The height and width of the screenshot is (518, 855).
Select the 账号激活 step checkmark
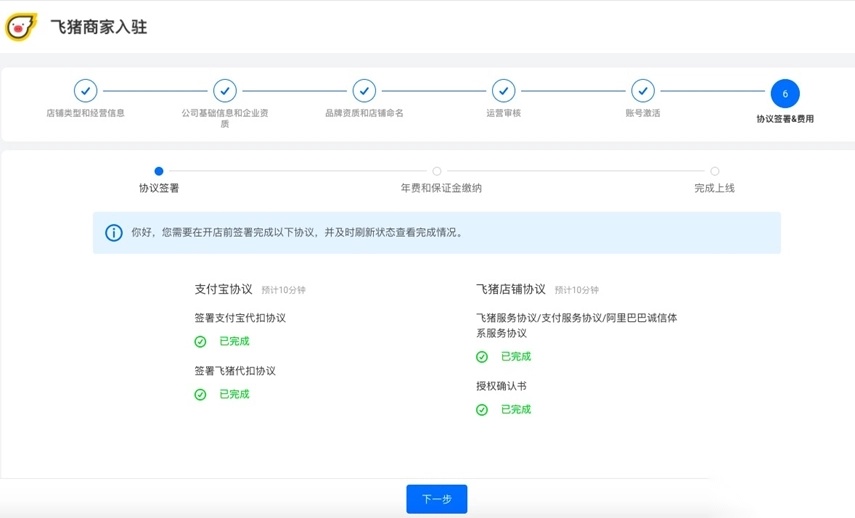pyautogui.click(x=643, y=91)
